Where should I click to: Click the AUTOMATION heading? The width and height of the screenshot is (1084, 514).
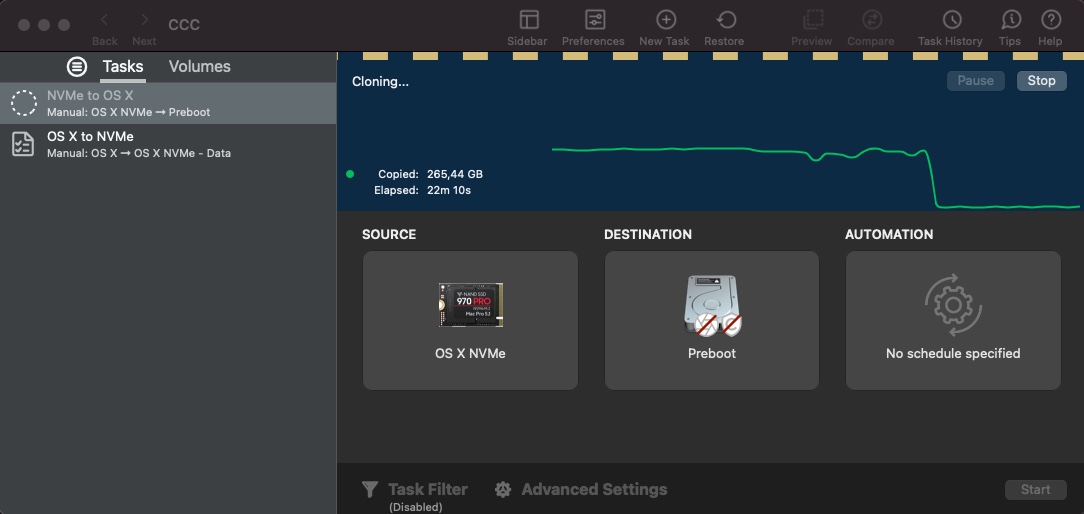pos(889,235)
